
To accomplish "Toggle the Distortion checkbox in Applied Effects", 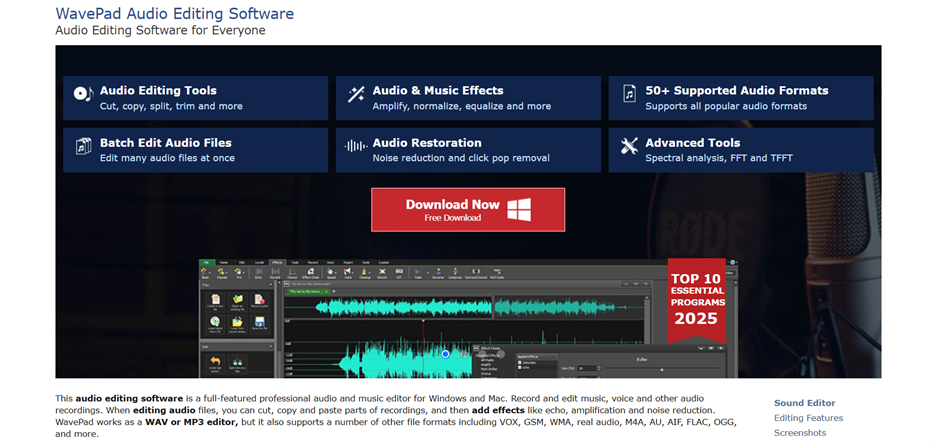I will click(519, 363).
